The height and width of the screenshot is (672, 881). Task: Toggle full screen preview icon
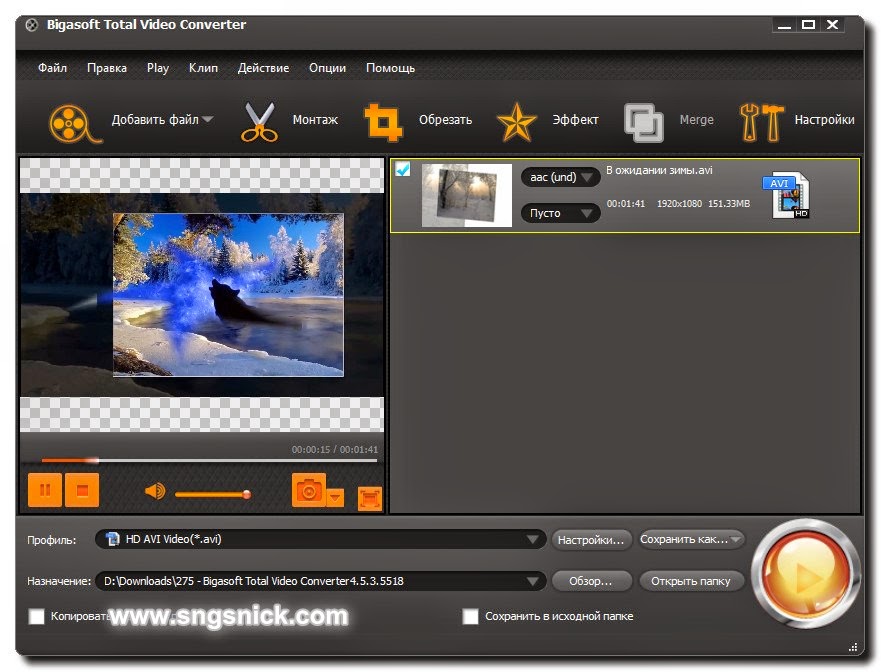click(x=370, y=498)
